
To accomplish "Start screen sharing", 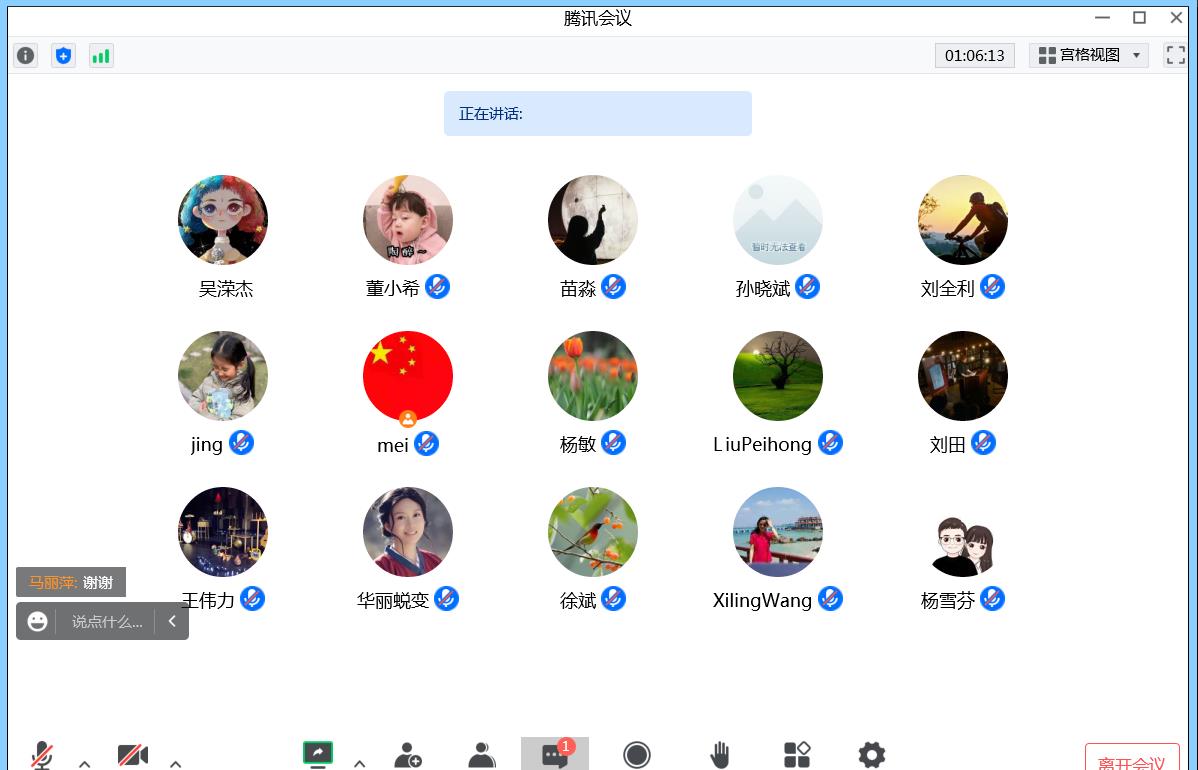I will [318, 754].
